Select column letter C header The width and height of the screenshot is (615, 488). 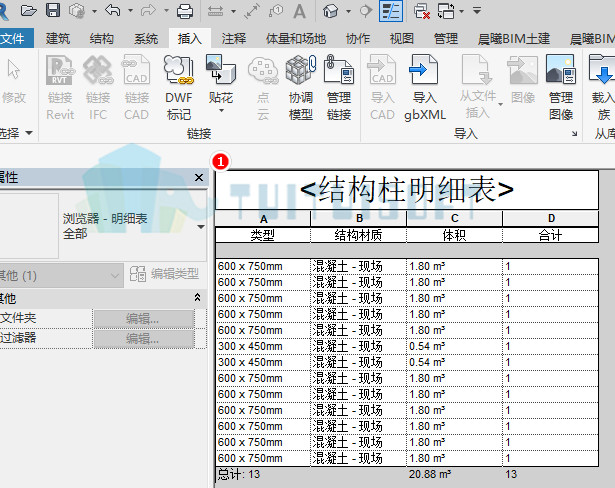(455, 219)
